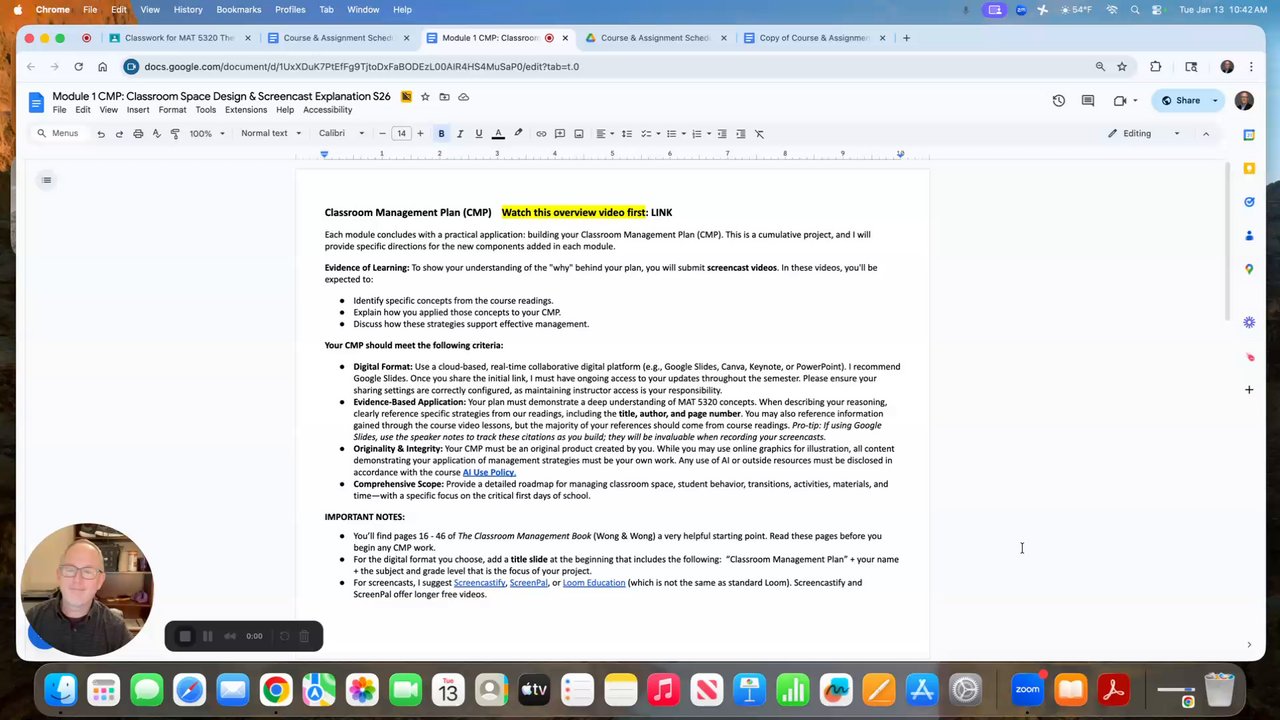Click the document vertical scrollbar

[x=1228, y=242]
